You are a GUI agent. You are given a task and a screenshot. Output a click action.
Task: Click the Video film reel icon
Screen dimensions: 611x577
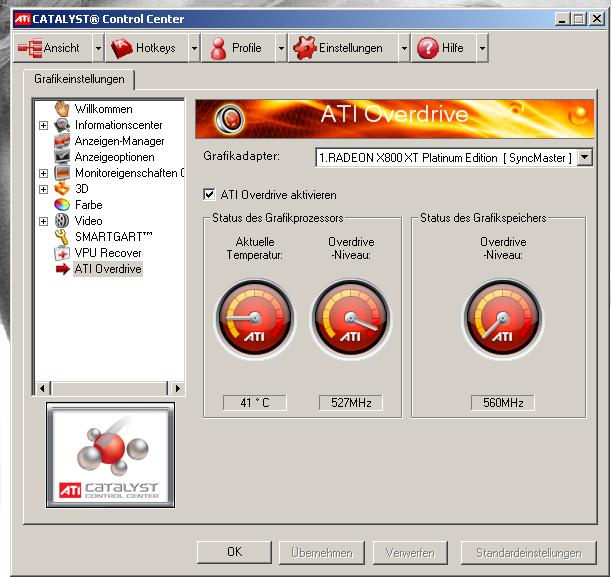click(62, 221)
